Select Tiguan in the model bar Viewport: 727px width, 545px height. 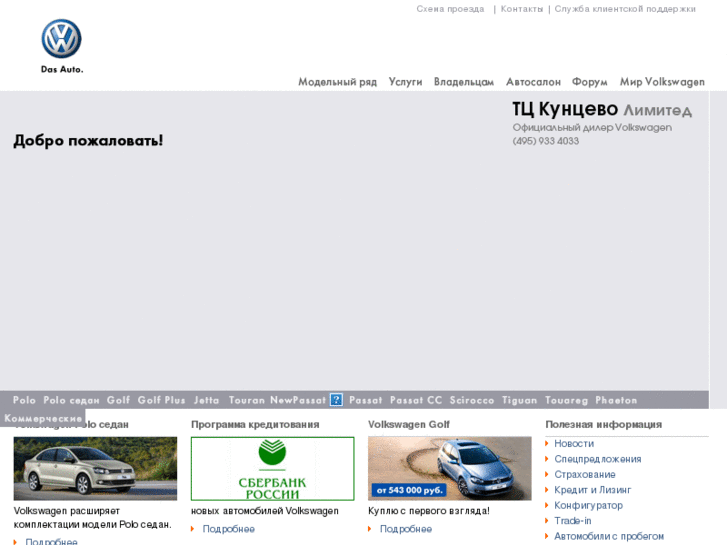click(x=519, y=400)
